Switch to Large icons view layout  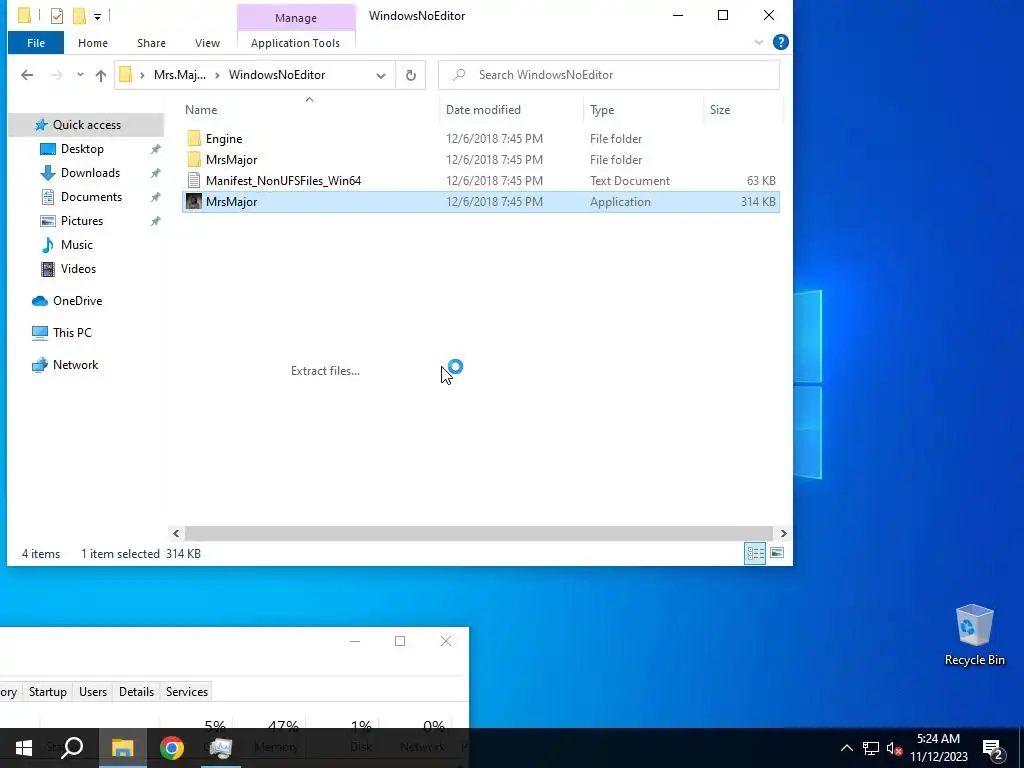click(776, 554)
